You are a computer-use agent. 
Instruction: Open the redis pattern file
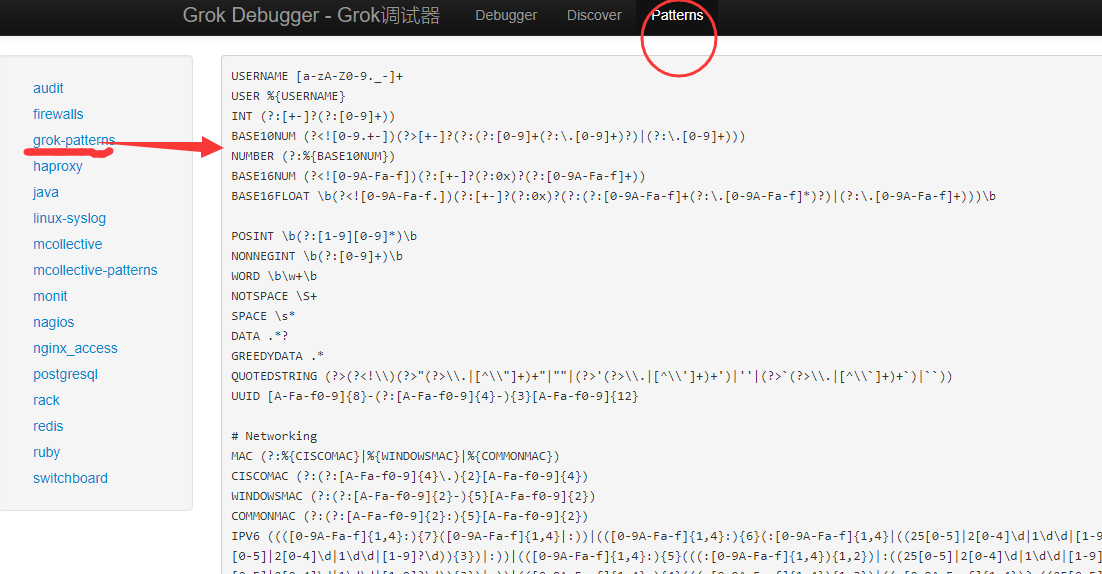point(48,426)
